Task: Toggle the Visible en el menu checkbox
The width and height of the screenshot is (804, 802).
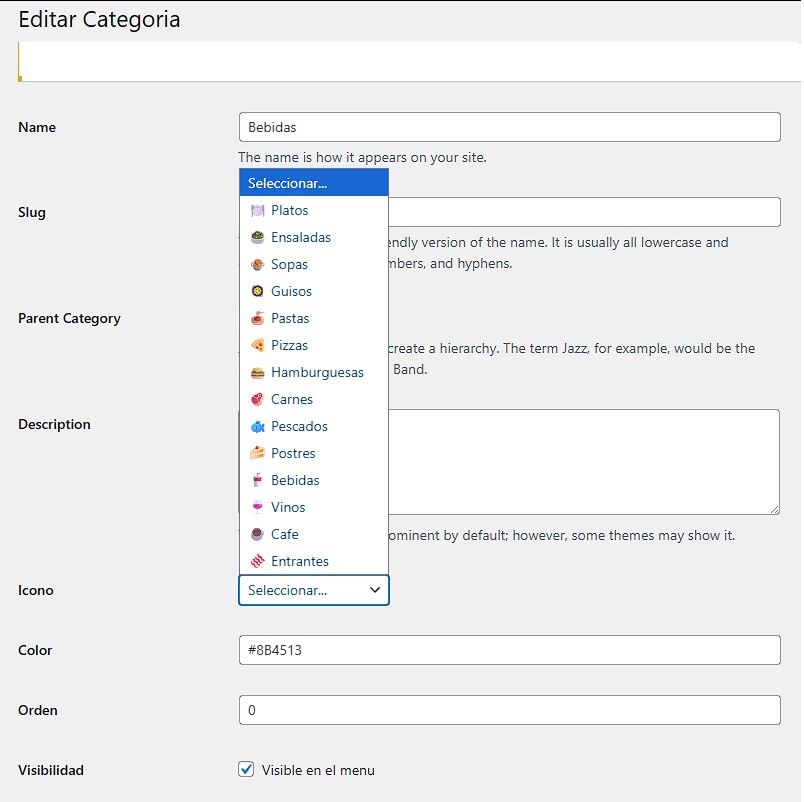Action: pyautogui.click(x=245, y=770)
